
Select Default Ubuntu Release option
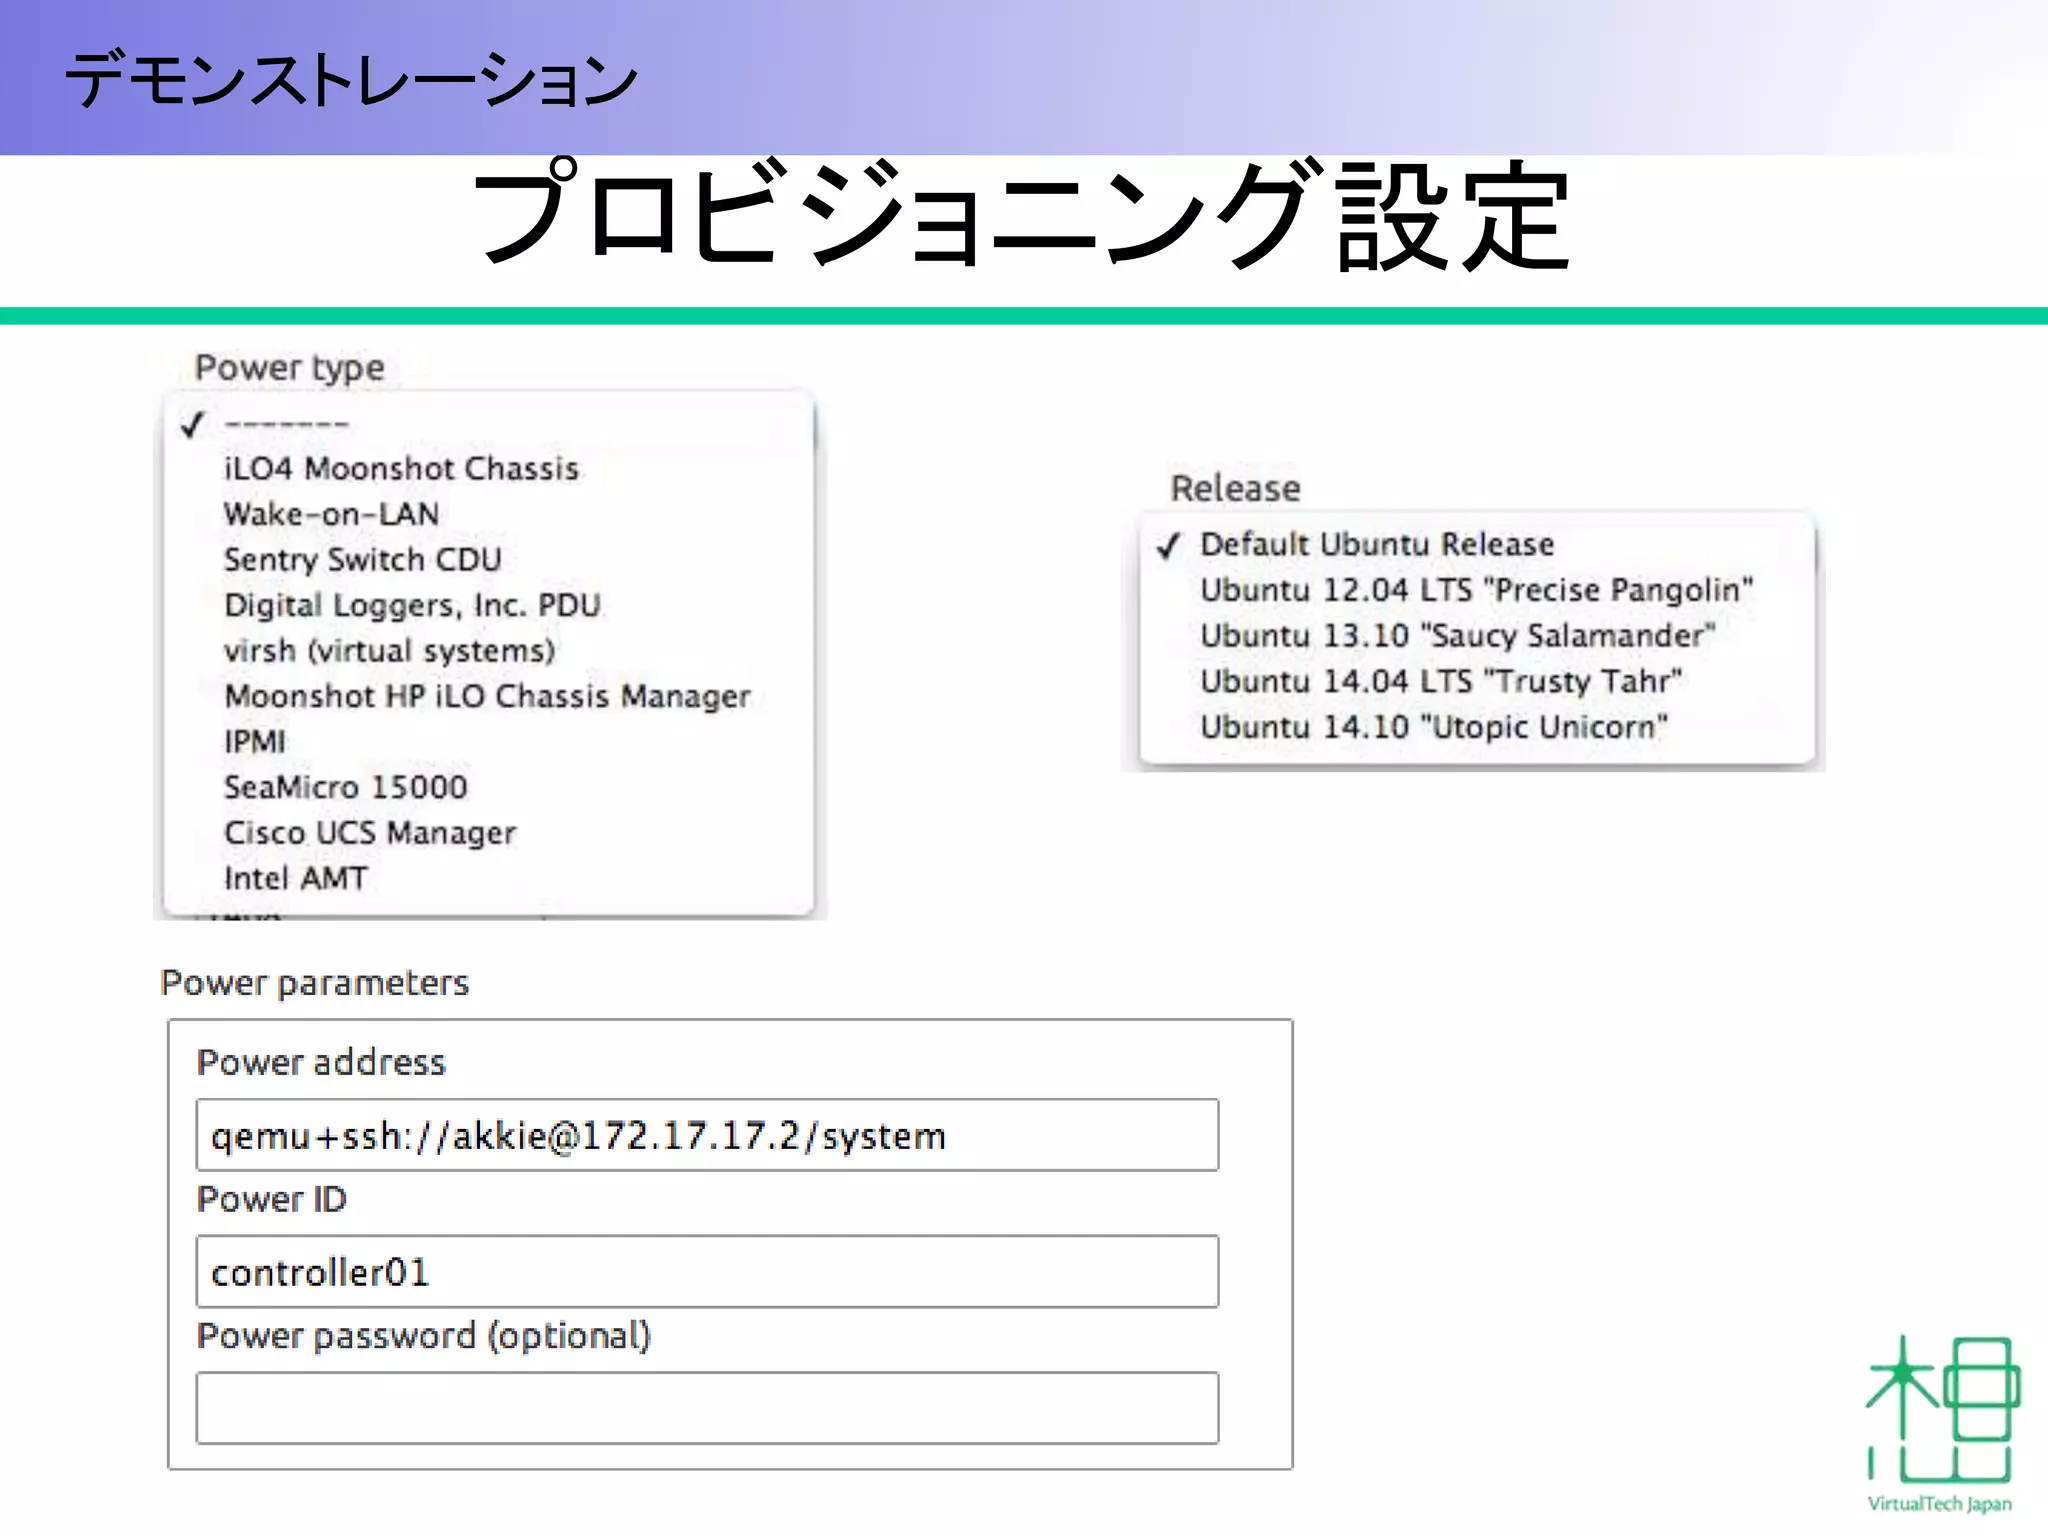(x=1477, y=545)
